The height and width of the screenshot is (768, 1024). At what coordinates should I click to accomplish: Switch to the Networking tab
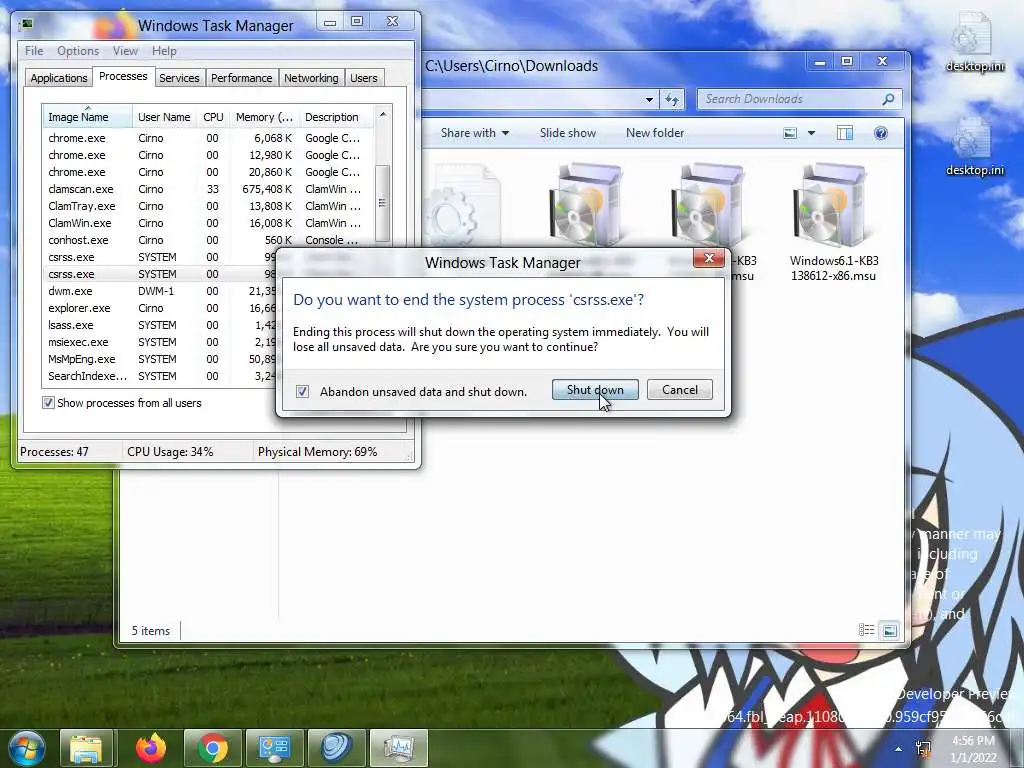[x=311, y=78]
